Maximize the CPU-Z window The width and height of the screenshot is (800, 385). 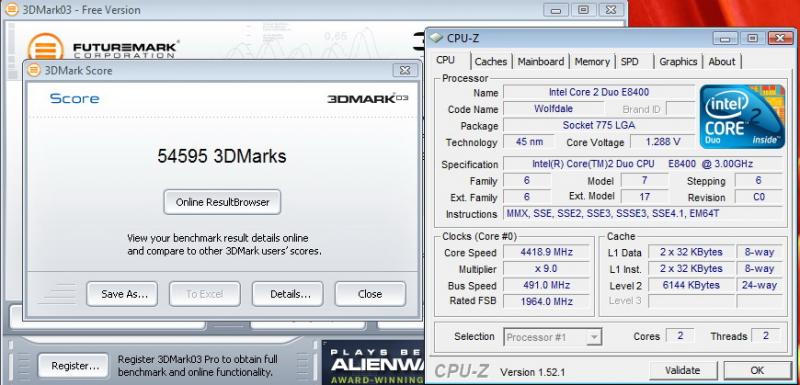(x=753, y=38)
